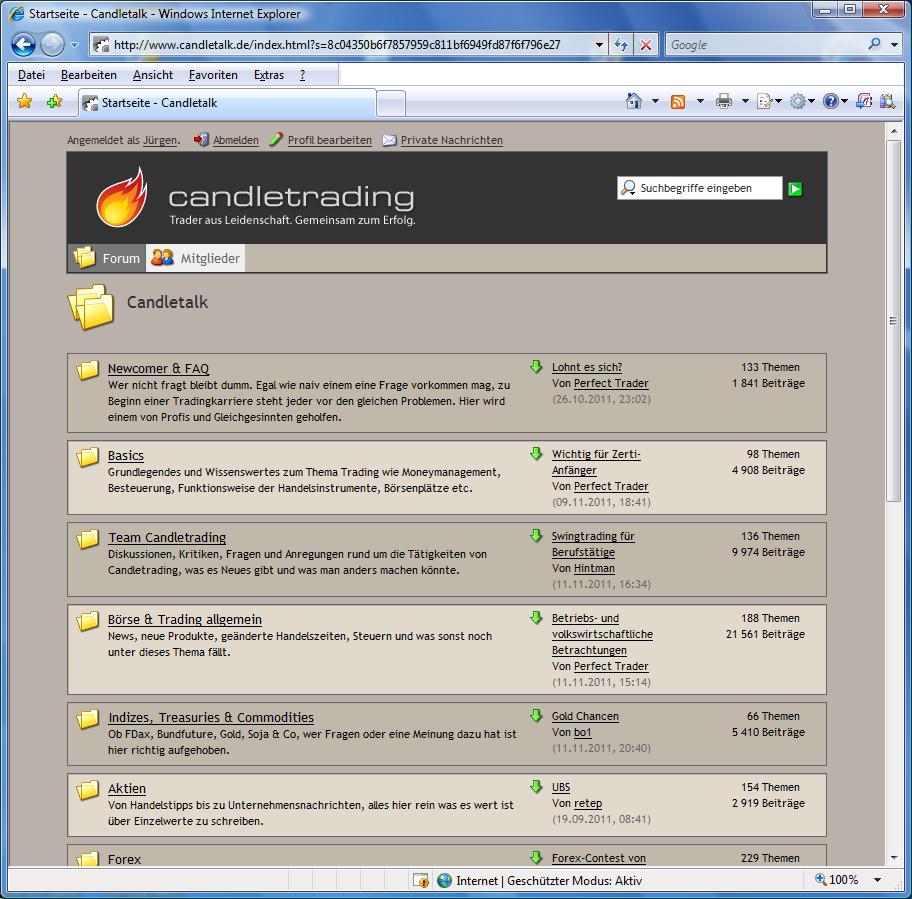The width and height of the screenshot is (912, 899).
Task: Open the Aktien forum
Action: point(127,789)
